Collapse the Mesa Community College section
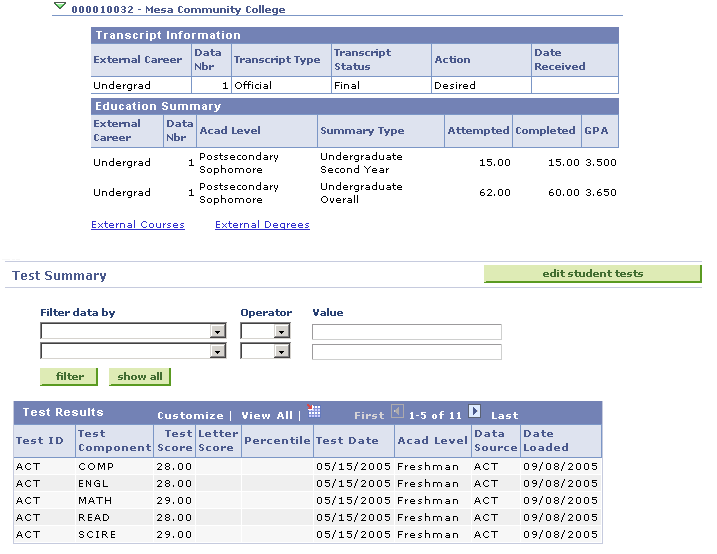 [x=59, y=6]
